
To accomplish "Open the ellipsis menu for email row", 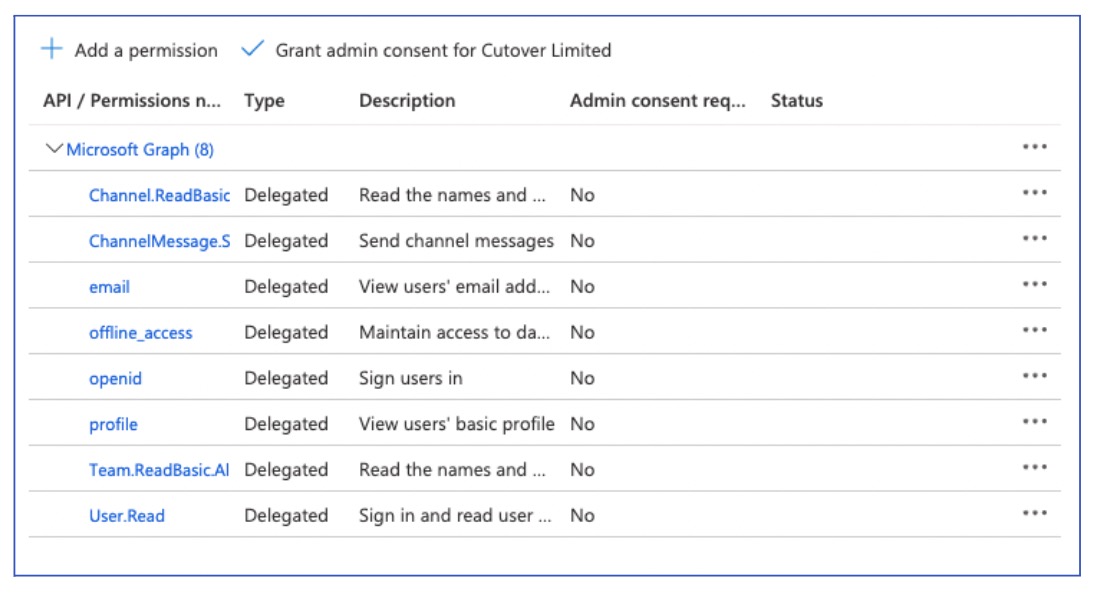I will point(1035,285).
